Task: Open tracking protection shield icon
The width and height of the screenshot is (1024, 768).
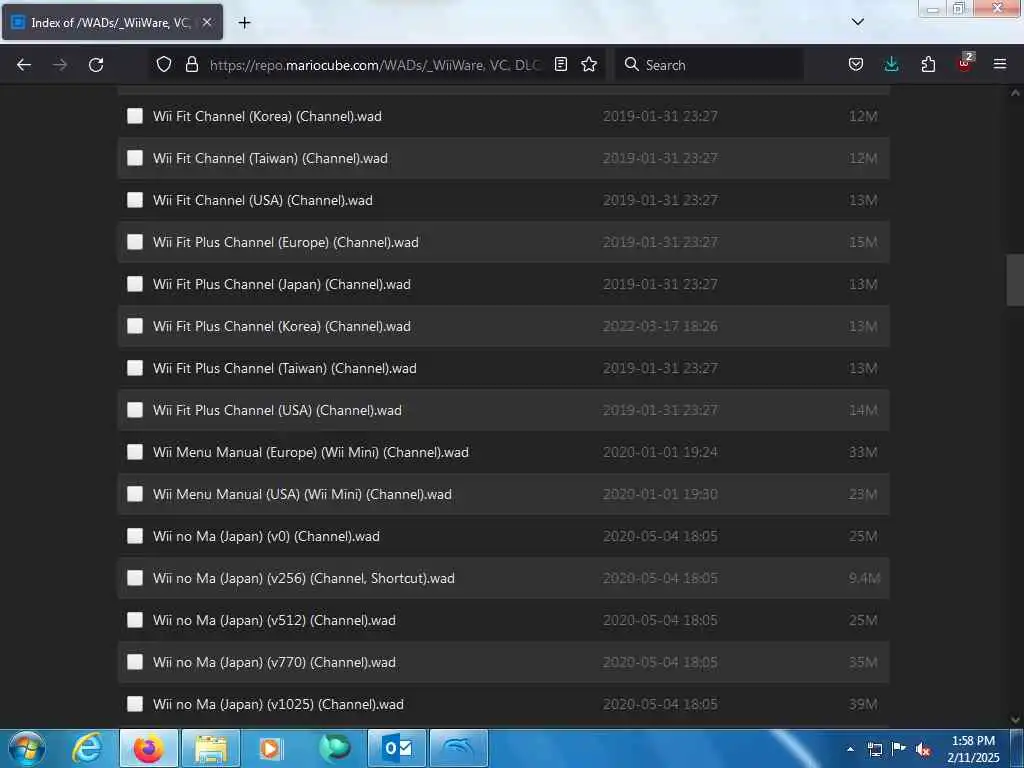Action: click(164, 64)
